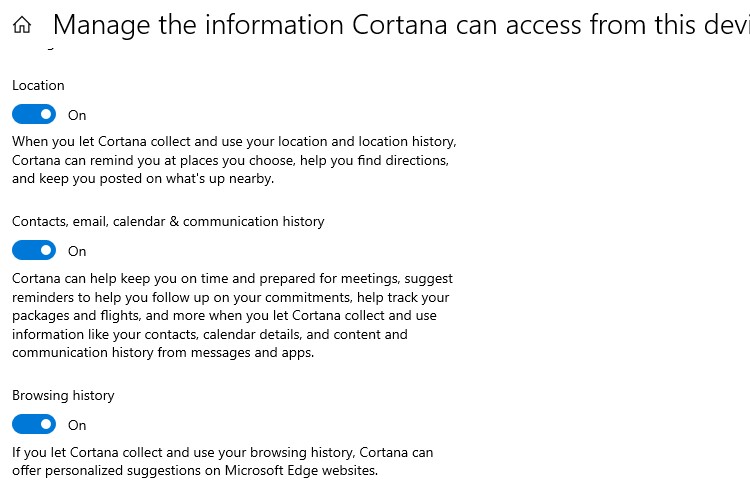Switch off the Browsing history toggle
Image resolution: width=750 pixels, height=504 pixels.
34,425
